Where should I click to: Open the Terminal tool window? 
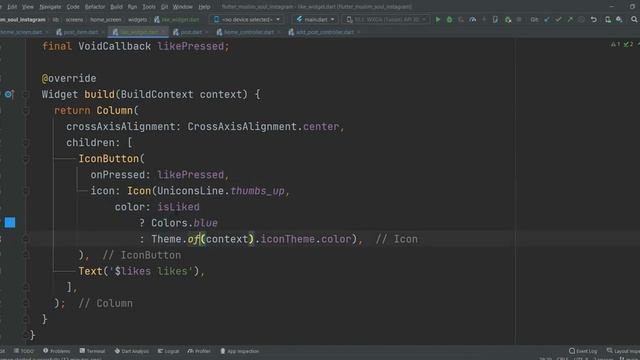point(92,351)
